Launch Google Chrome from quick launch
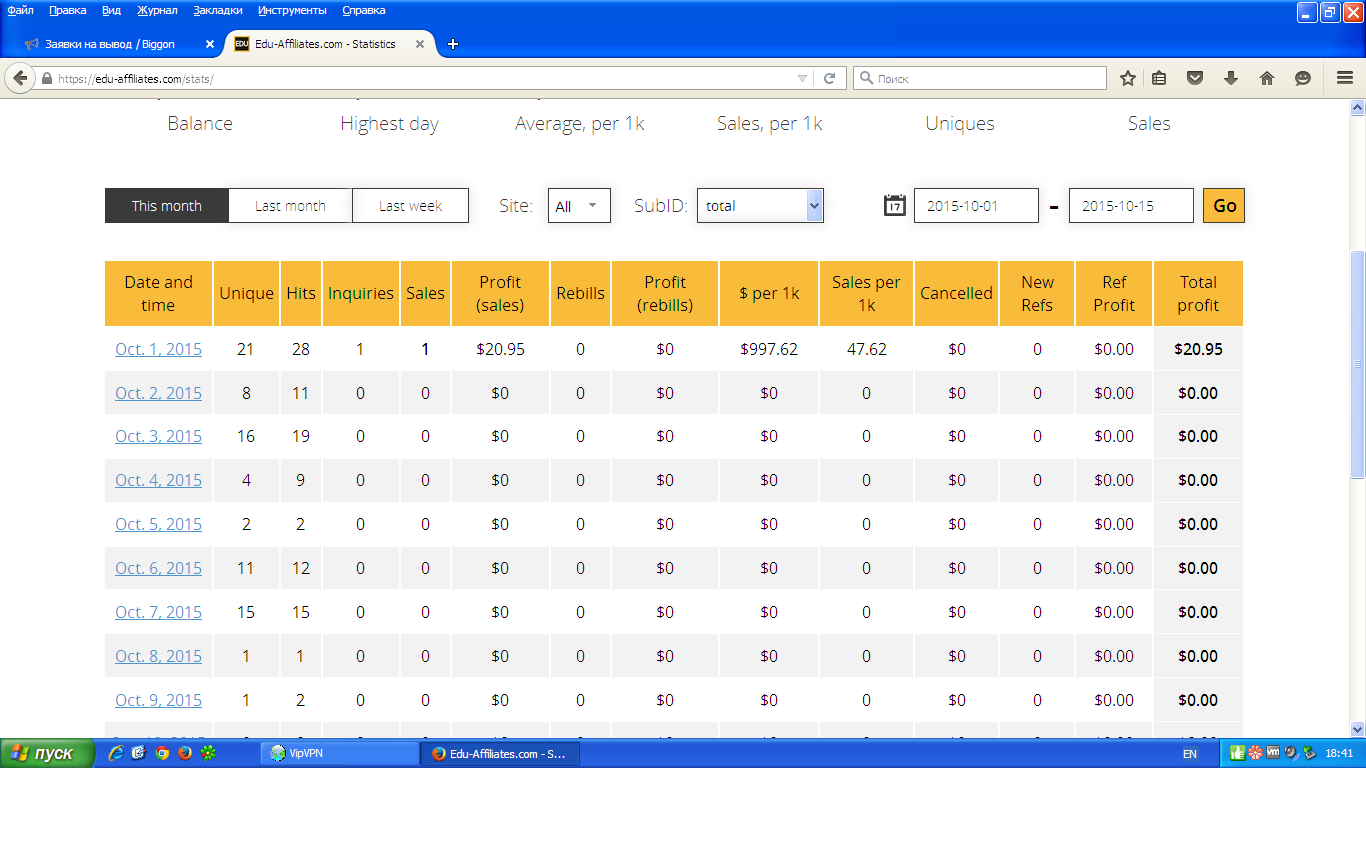1366x848 pixels. click(162, 753)
